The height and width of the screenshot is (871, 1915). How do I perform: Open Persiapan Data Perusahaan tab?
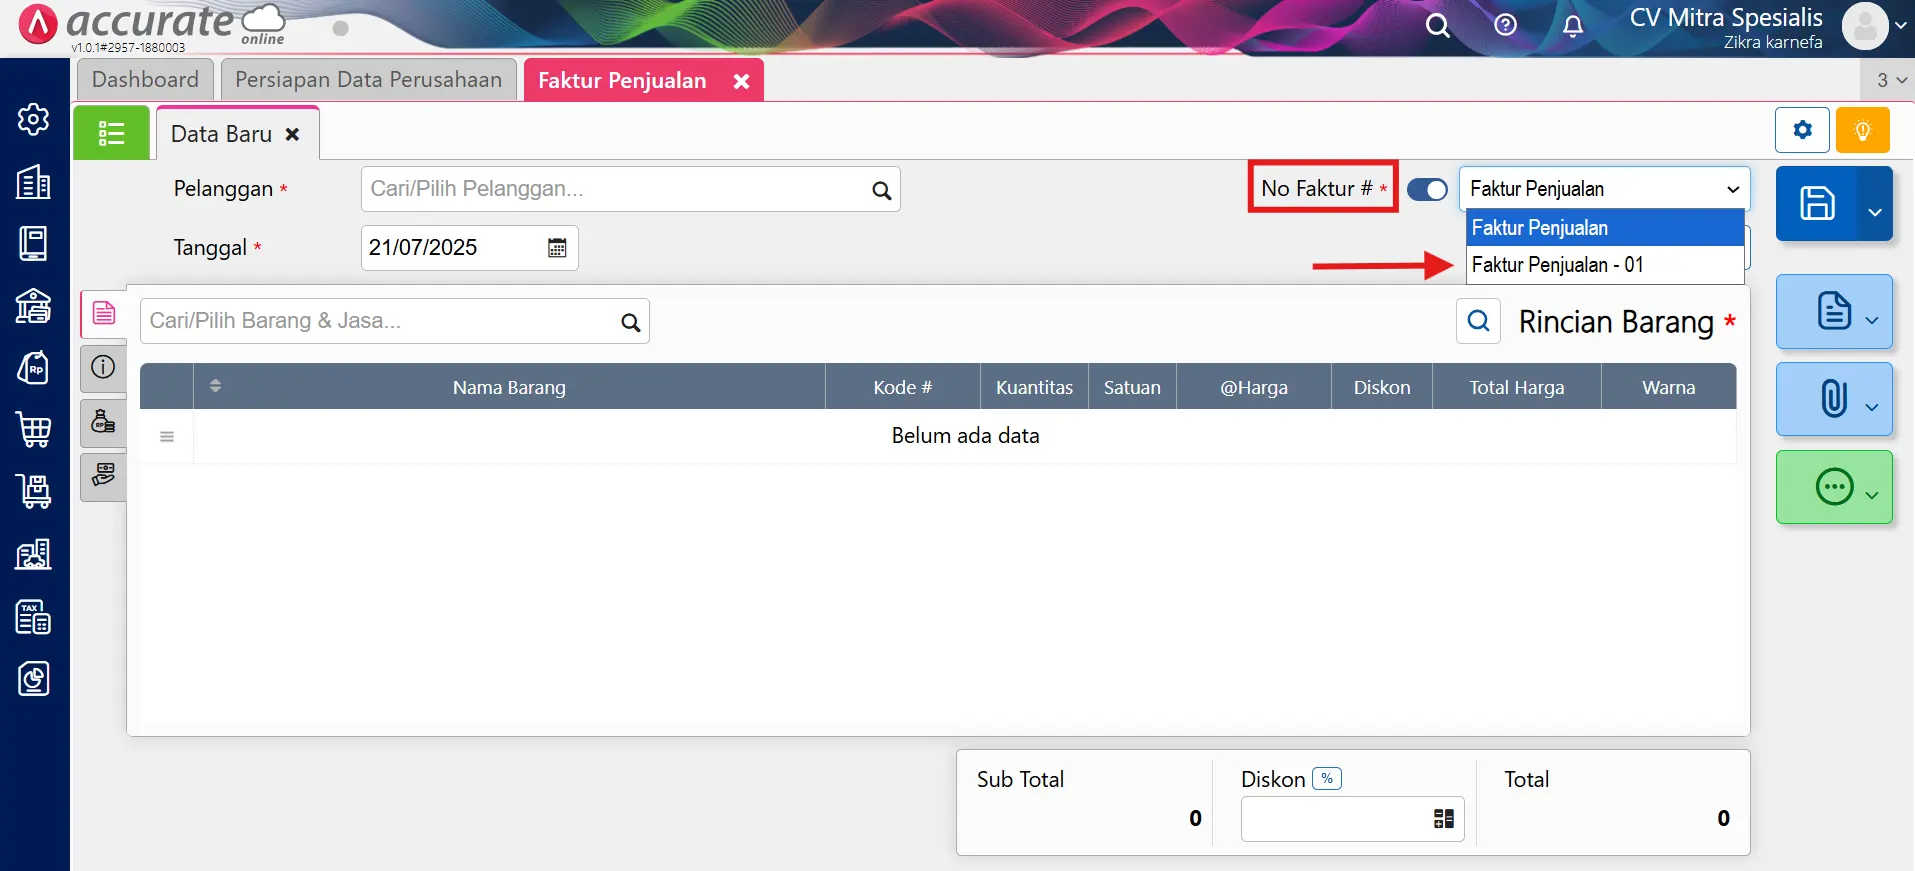click(368, 80)
